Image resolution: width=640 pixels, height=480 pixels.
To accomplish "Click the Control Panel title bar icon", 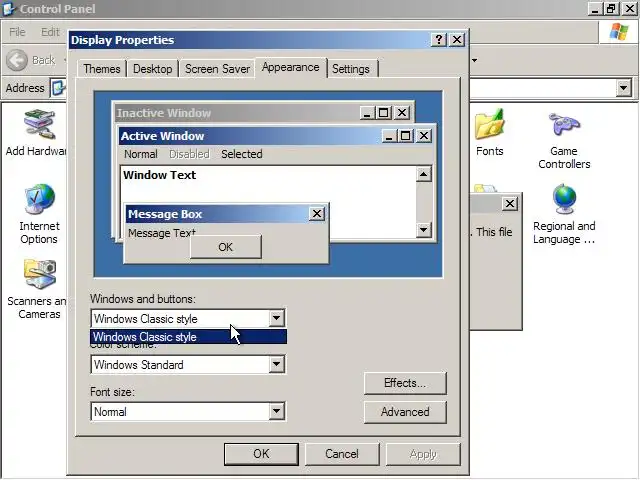I will pos(9,9).
